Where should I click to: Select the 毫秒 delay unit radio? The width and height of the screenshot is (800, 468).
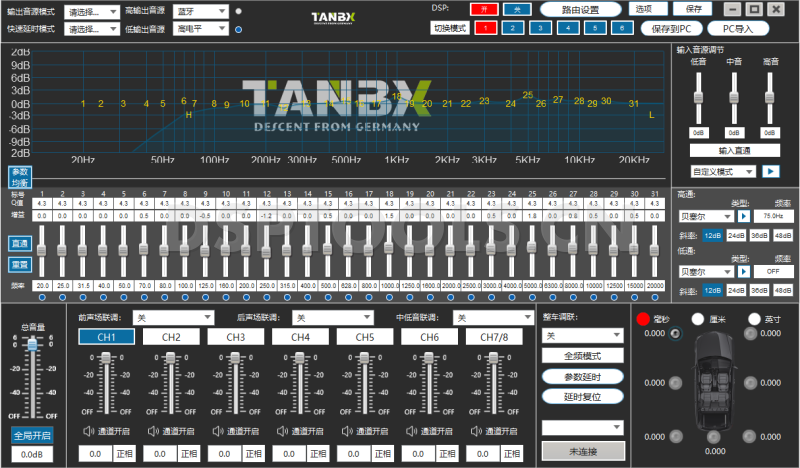coord(643,319)
